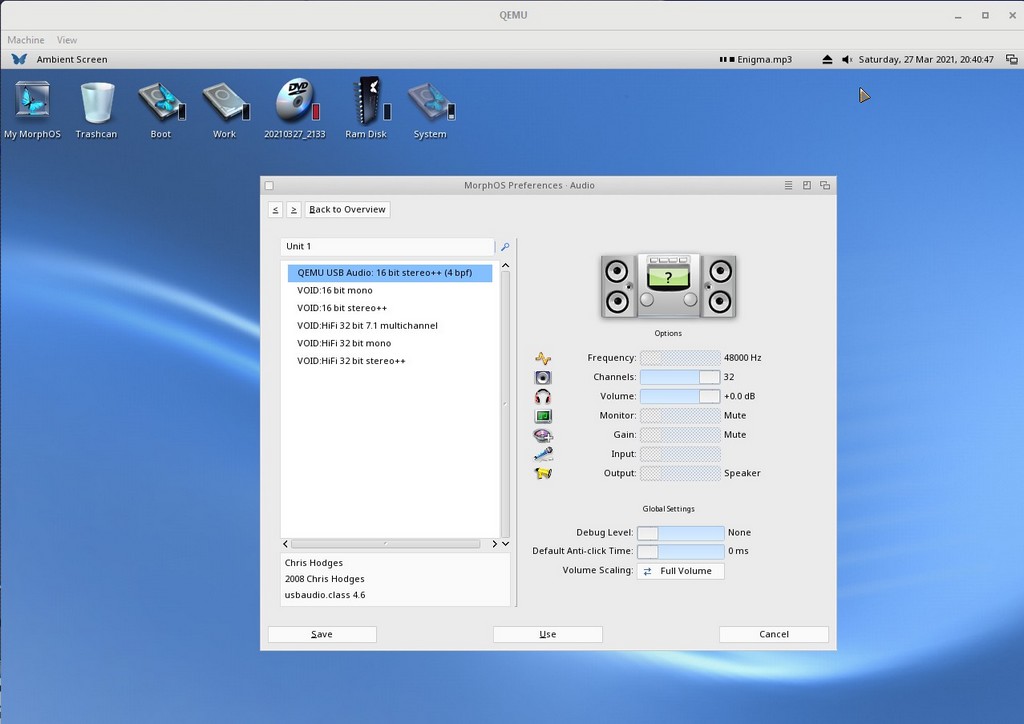
Task: Click the speaker volume icon in top bar
Action: pyautogui.click(x=847, y=60)
